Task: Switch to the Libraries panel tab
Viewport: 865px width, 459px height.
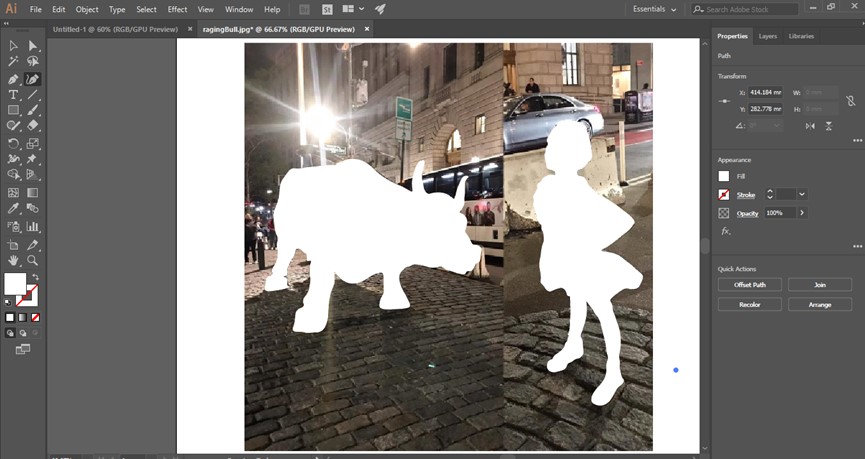Action: [801, 36]
